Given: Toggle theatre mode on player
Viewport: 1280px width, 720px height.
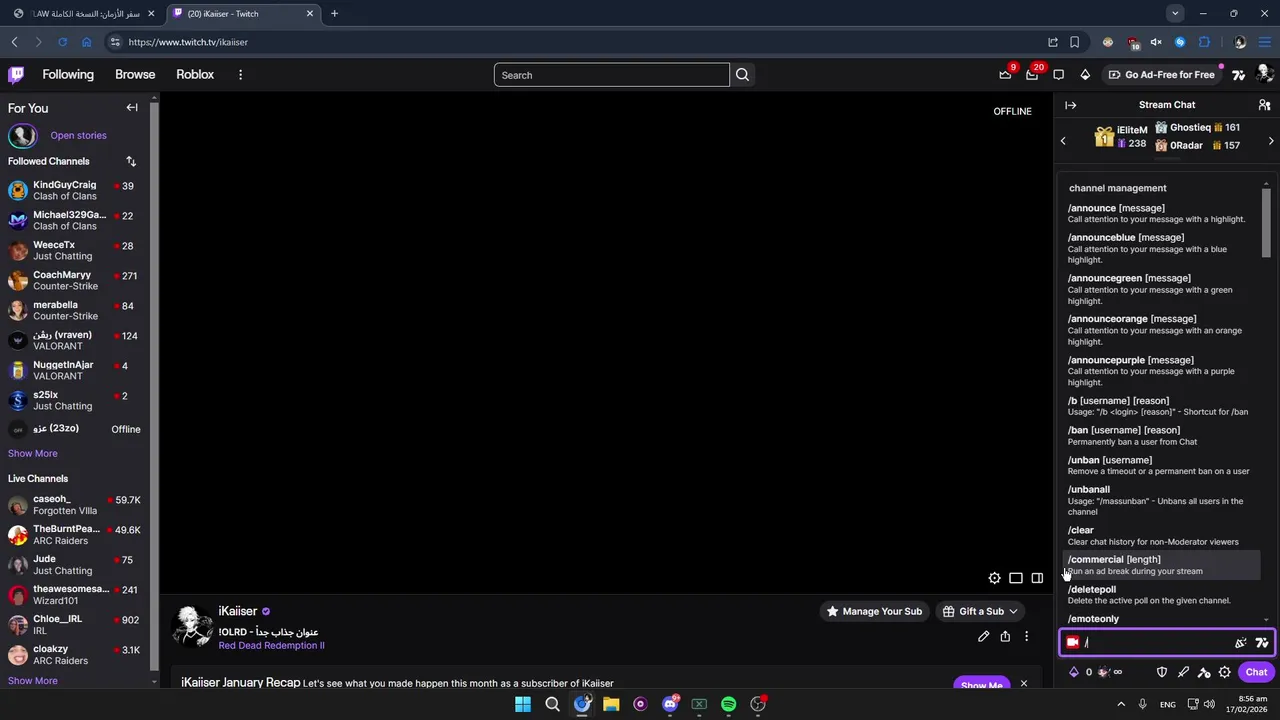Looking at the screenshot, I should click(x=1016, y=578).
